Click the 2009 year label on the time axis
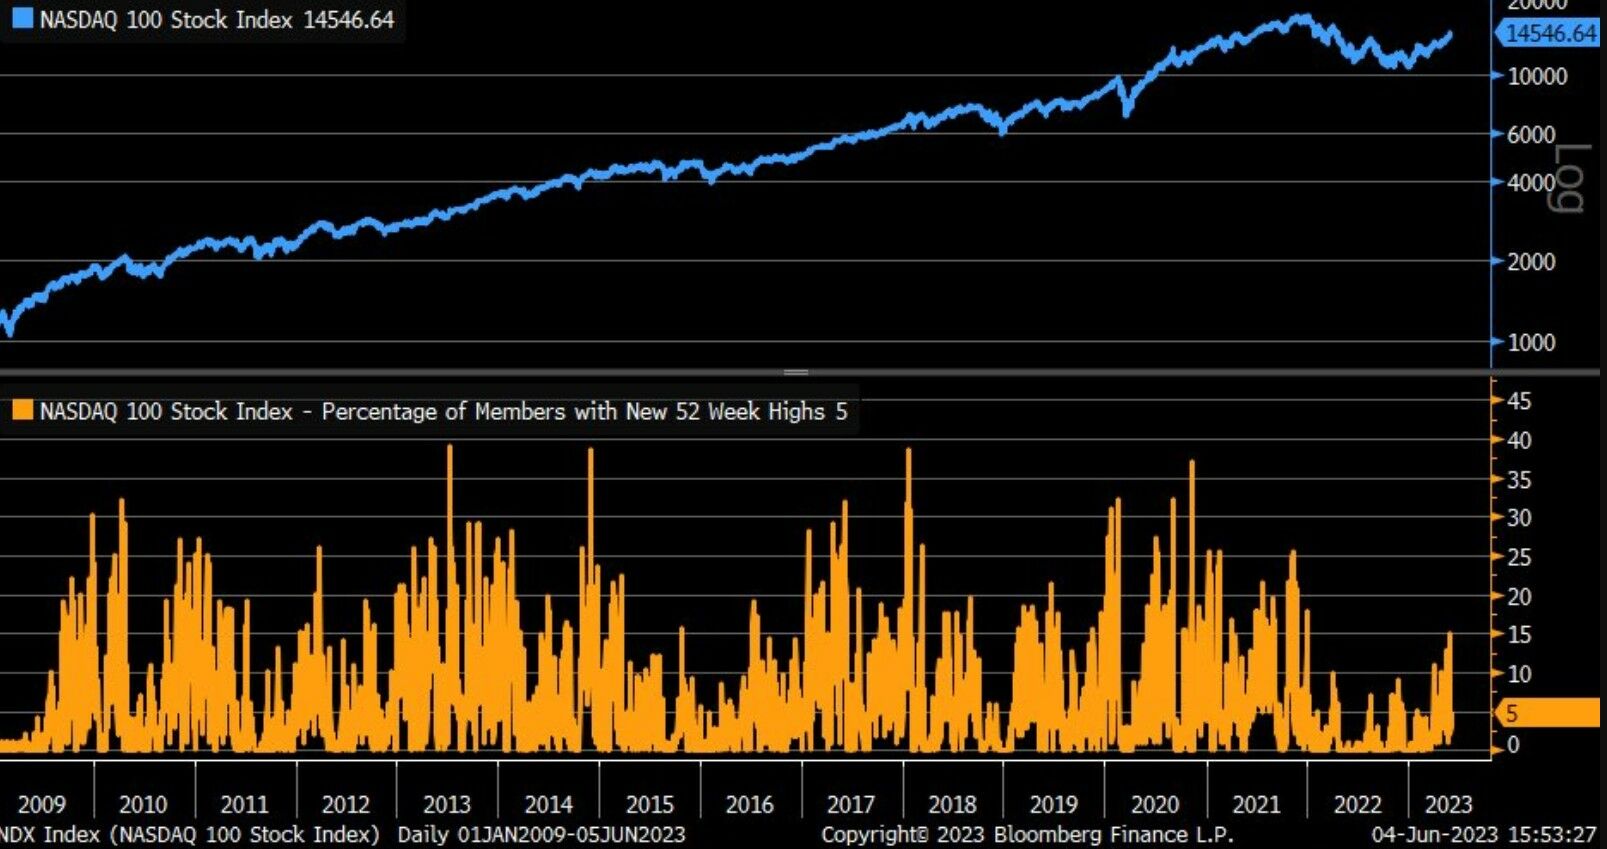 tap(41, 804)
